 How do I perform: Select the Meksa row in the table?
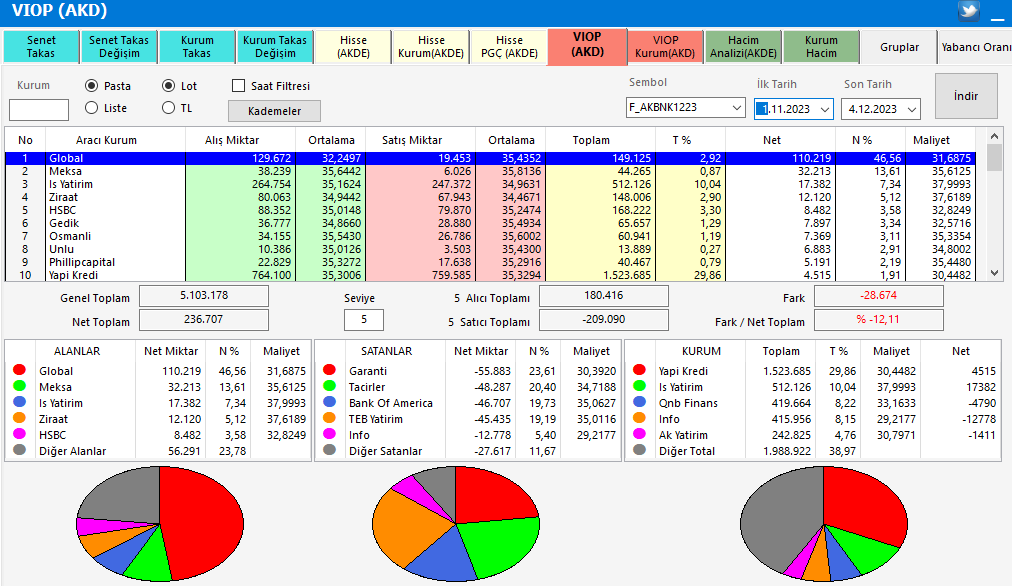tap(491, 171)
